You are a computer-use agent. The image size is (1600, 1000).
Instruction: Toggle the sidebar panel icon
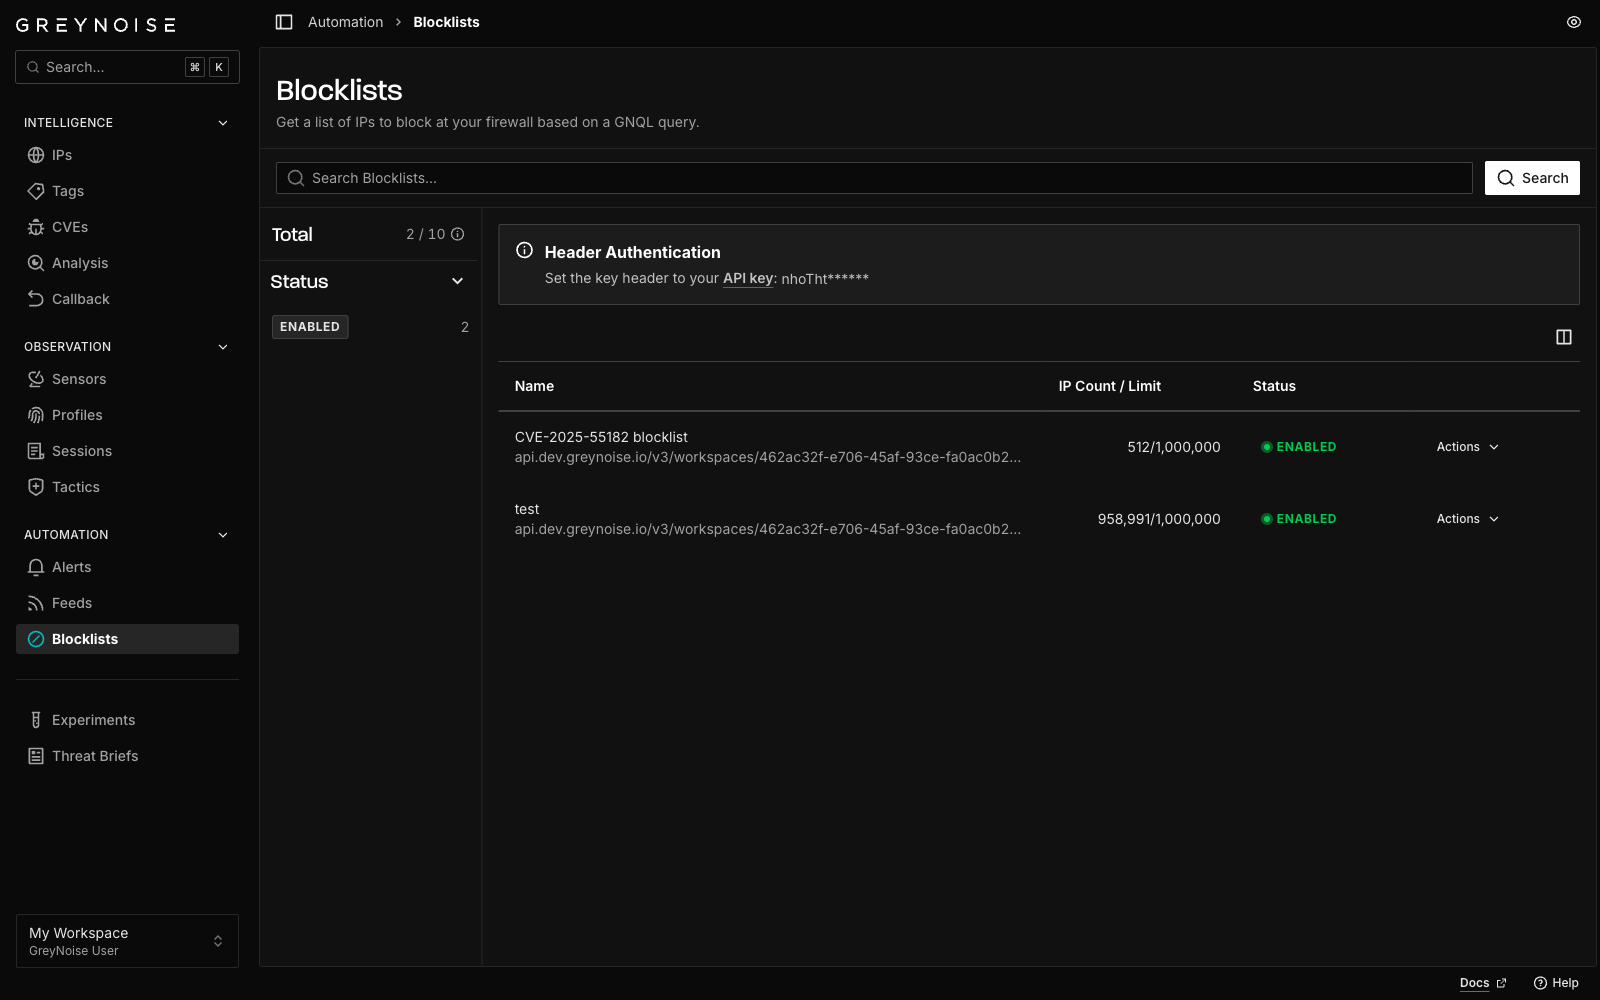click(284, 22)
